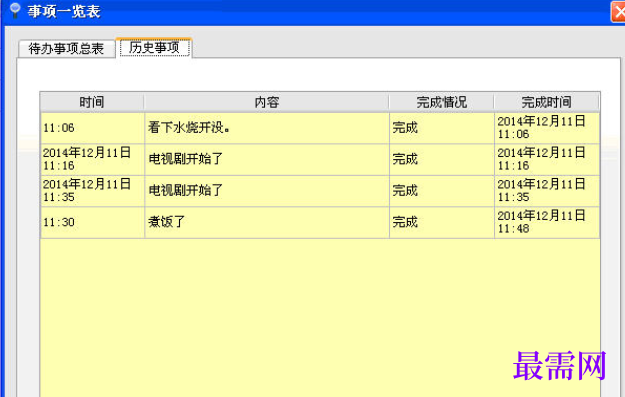The image size is (625, 397).
Task: Click 完成 status in the 11:16 row
Action: (442, 159)
